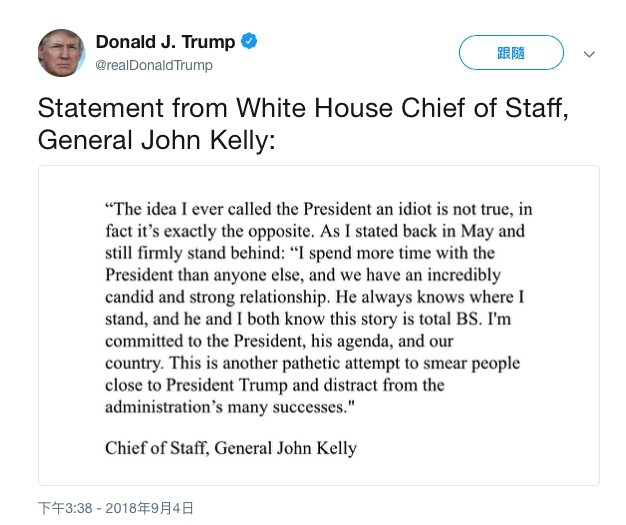Click "close to President Trump and distract" line
This screenshot has width=626, height=525.
pos(275,385)
